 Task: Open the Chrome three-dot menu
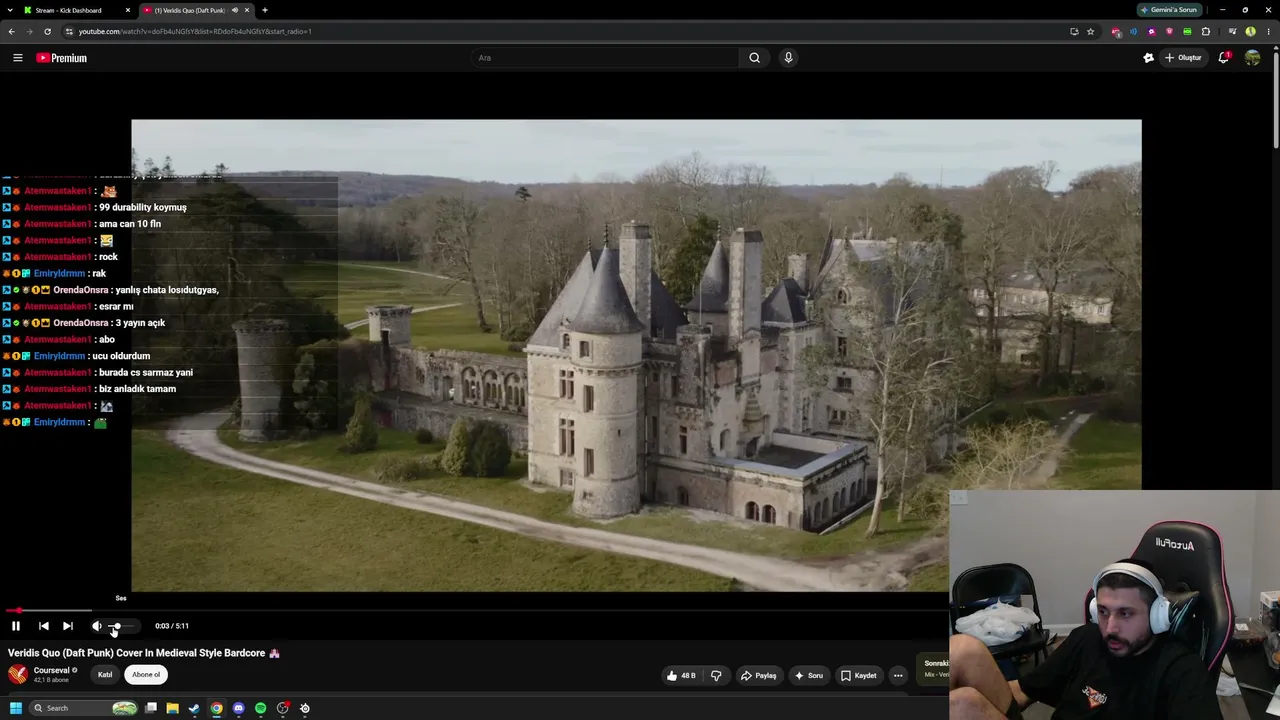coord(1269,31)
